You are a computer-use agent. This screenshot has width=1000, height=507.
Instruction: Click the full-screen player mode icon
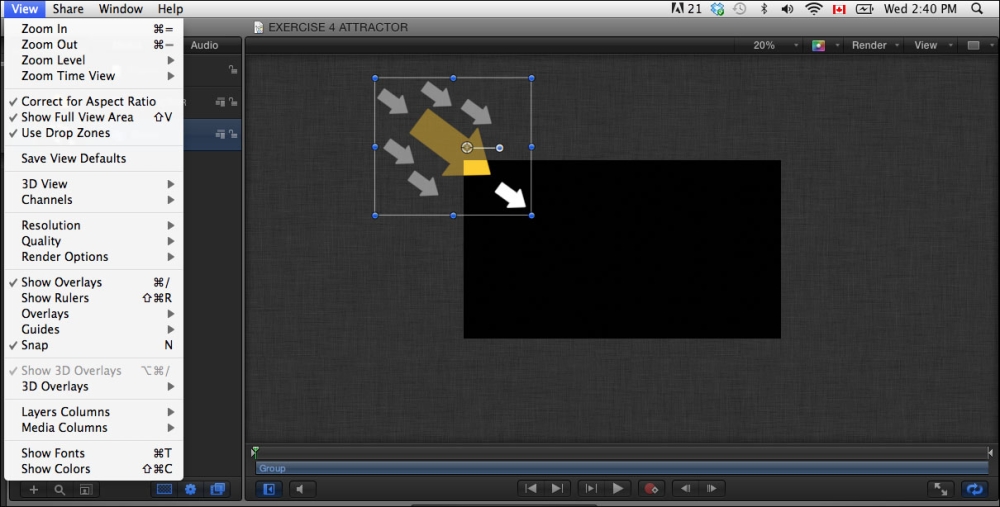pos(940,489)
